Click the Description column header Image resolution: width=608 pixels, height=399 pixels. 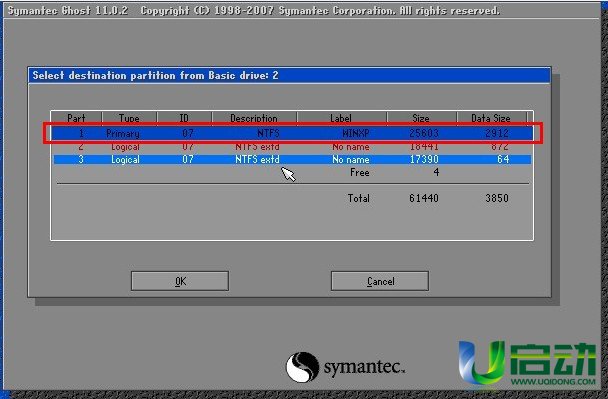click(x=254, y=118)
